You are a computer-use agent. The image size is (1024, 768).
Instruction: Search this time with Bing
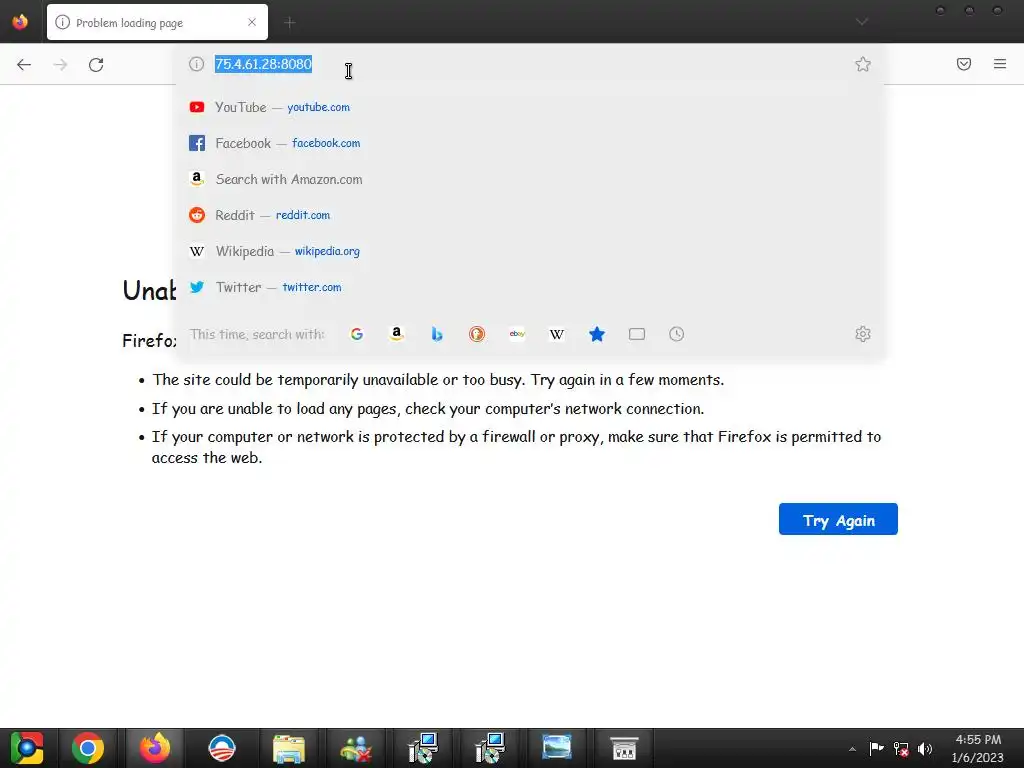[437, 334]
